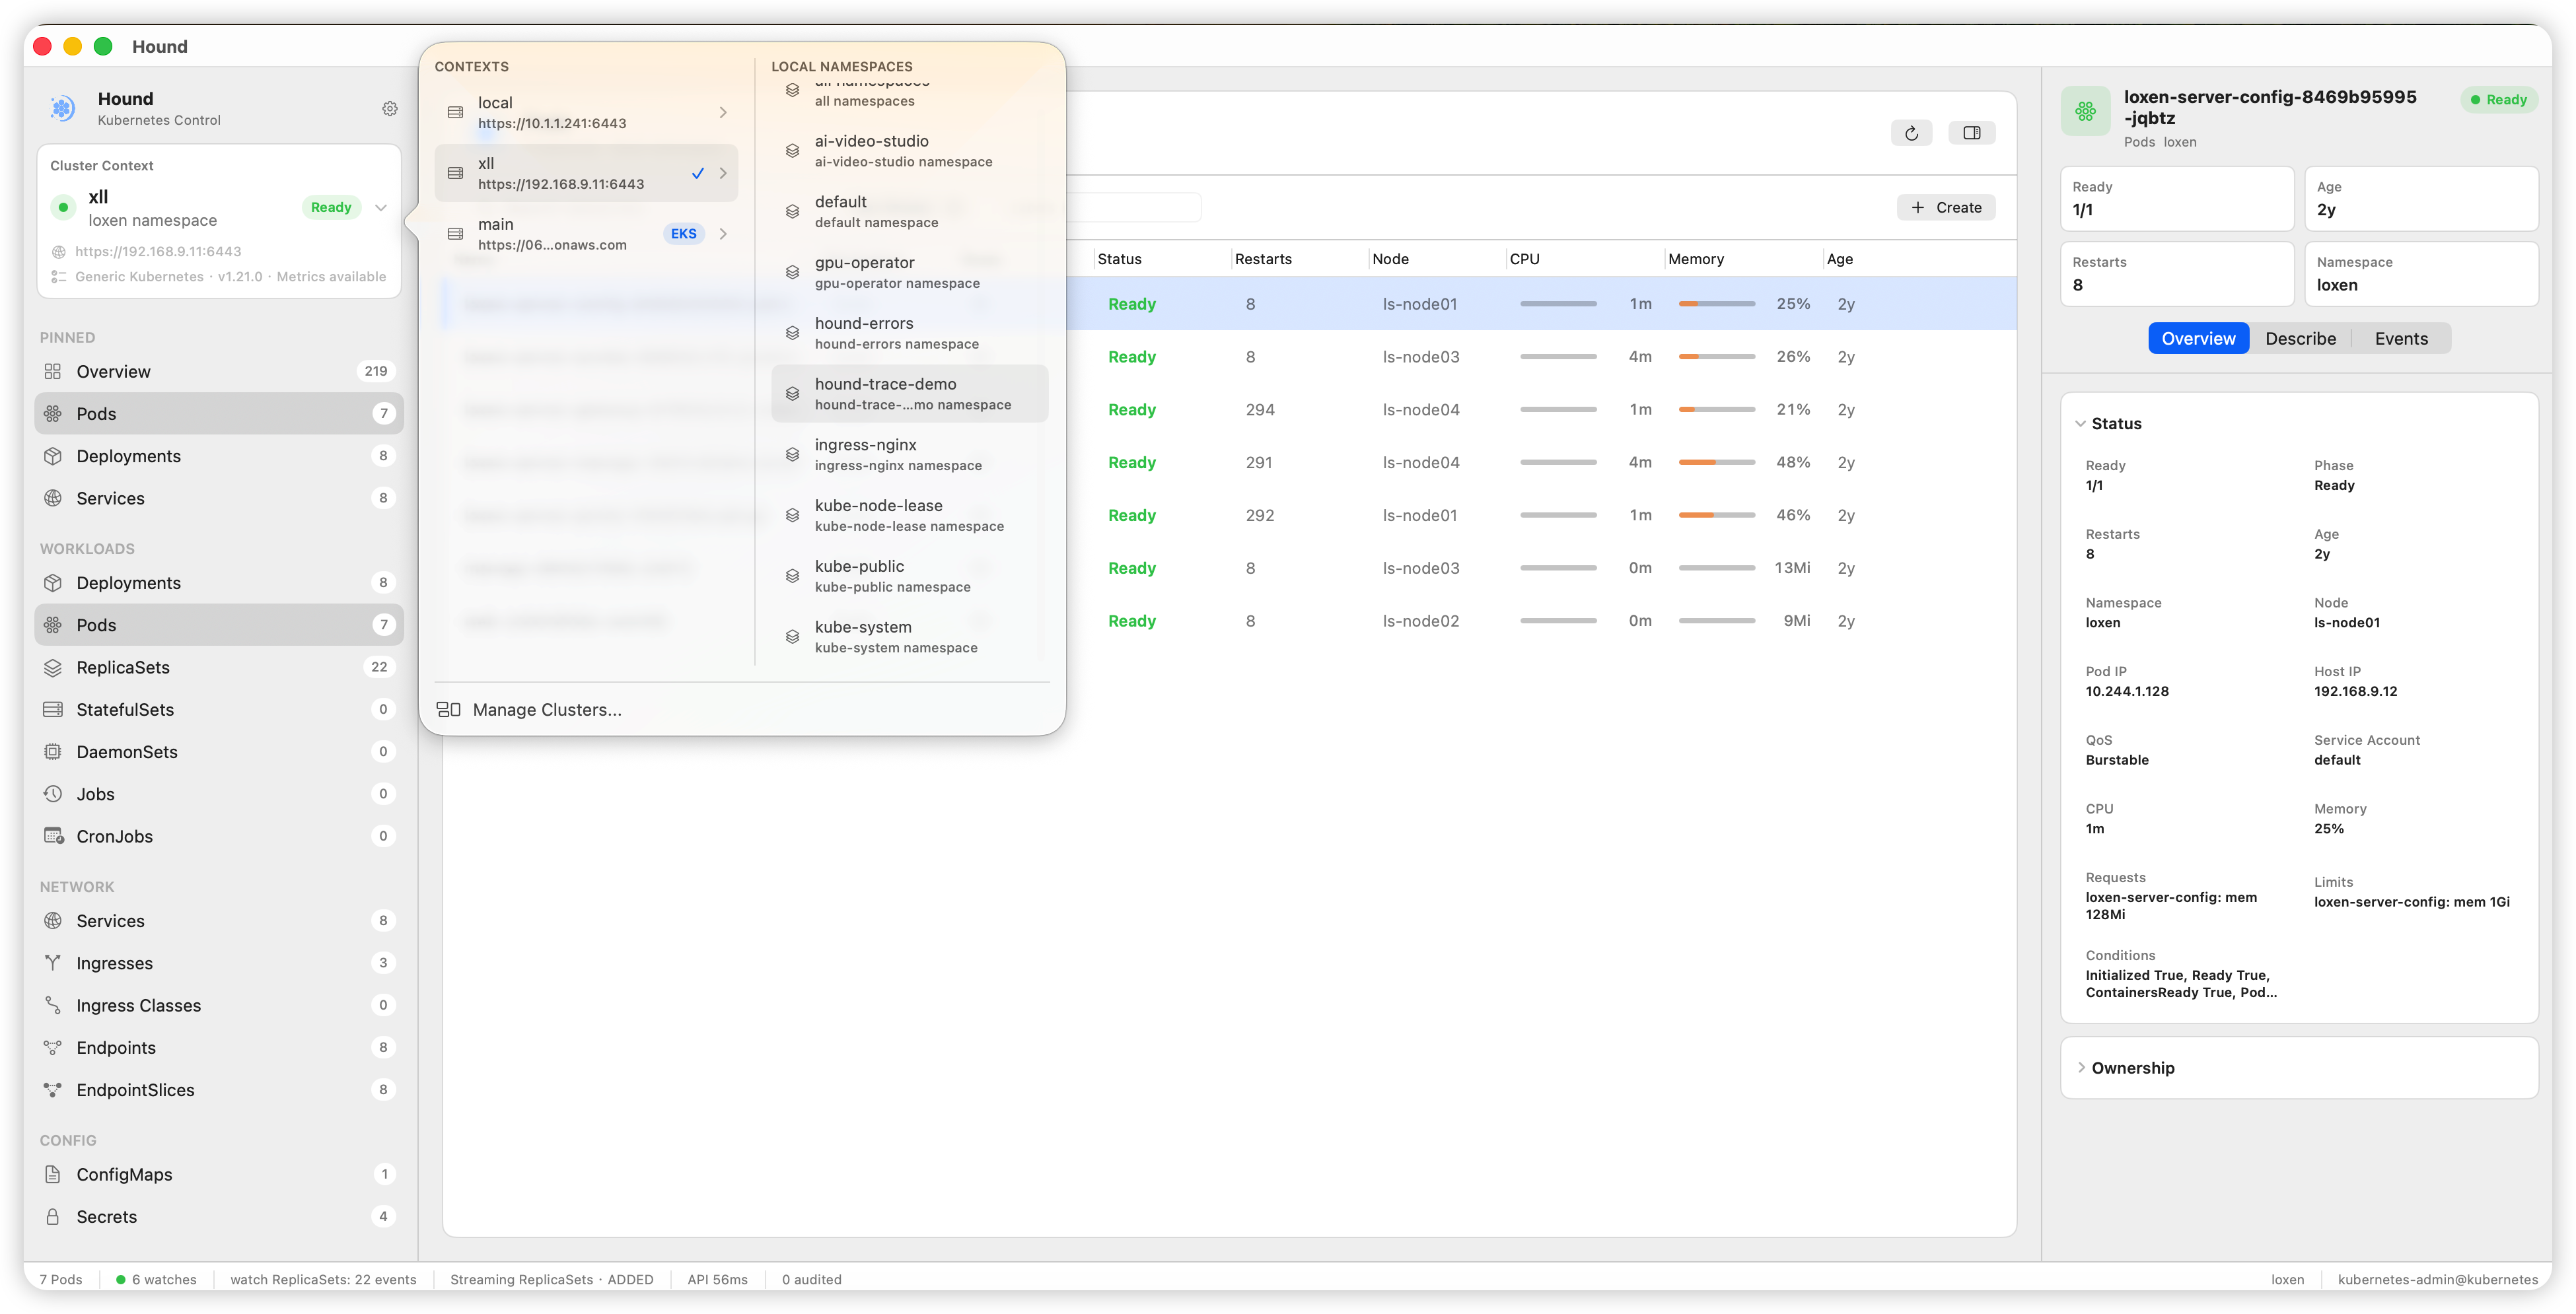Click the Manage Clusters icon entry
This screenshot has width=2576, height=1314.
pos(448,709)
